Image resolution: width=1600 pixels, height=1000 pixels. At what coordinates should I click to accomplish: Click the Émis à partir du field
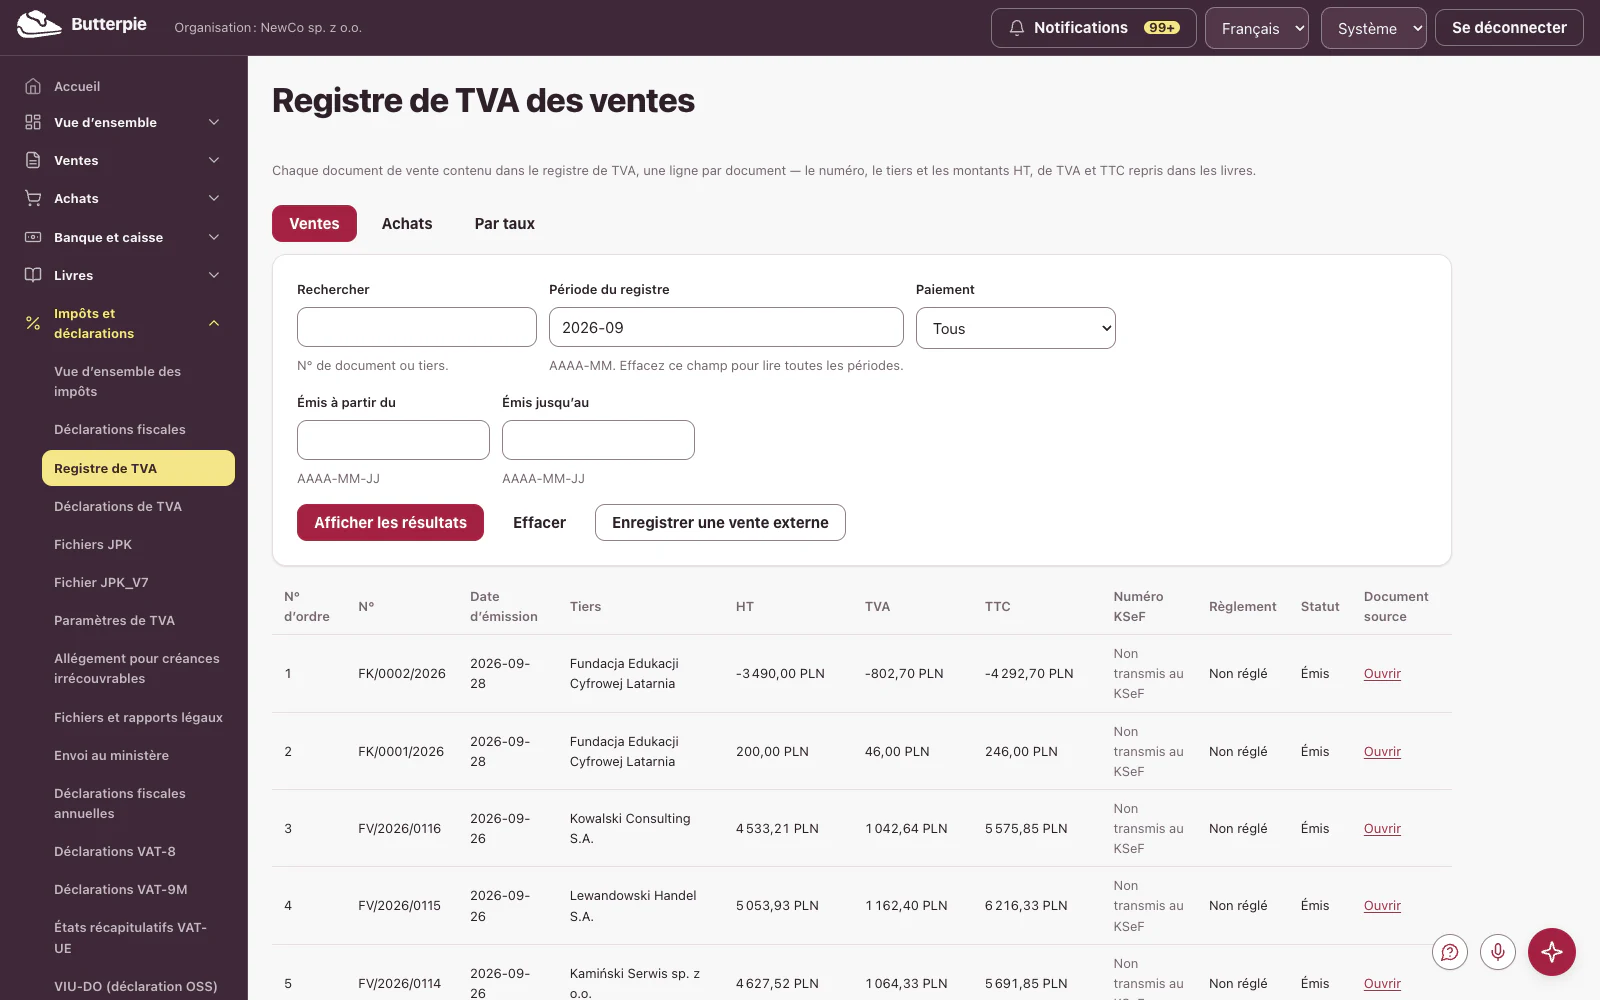(x=393, y=440)
